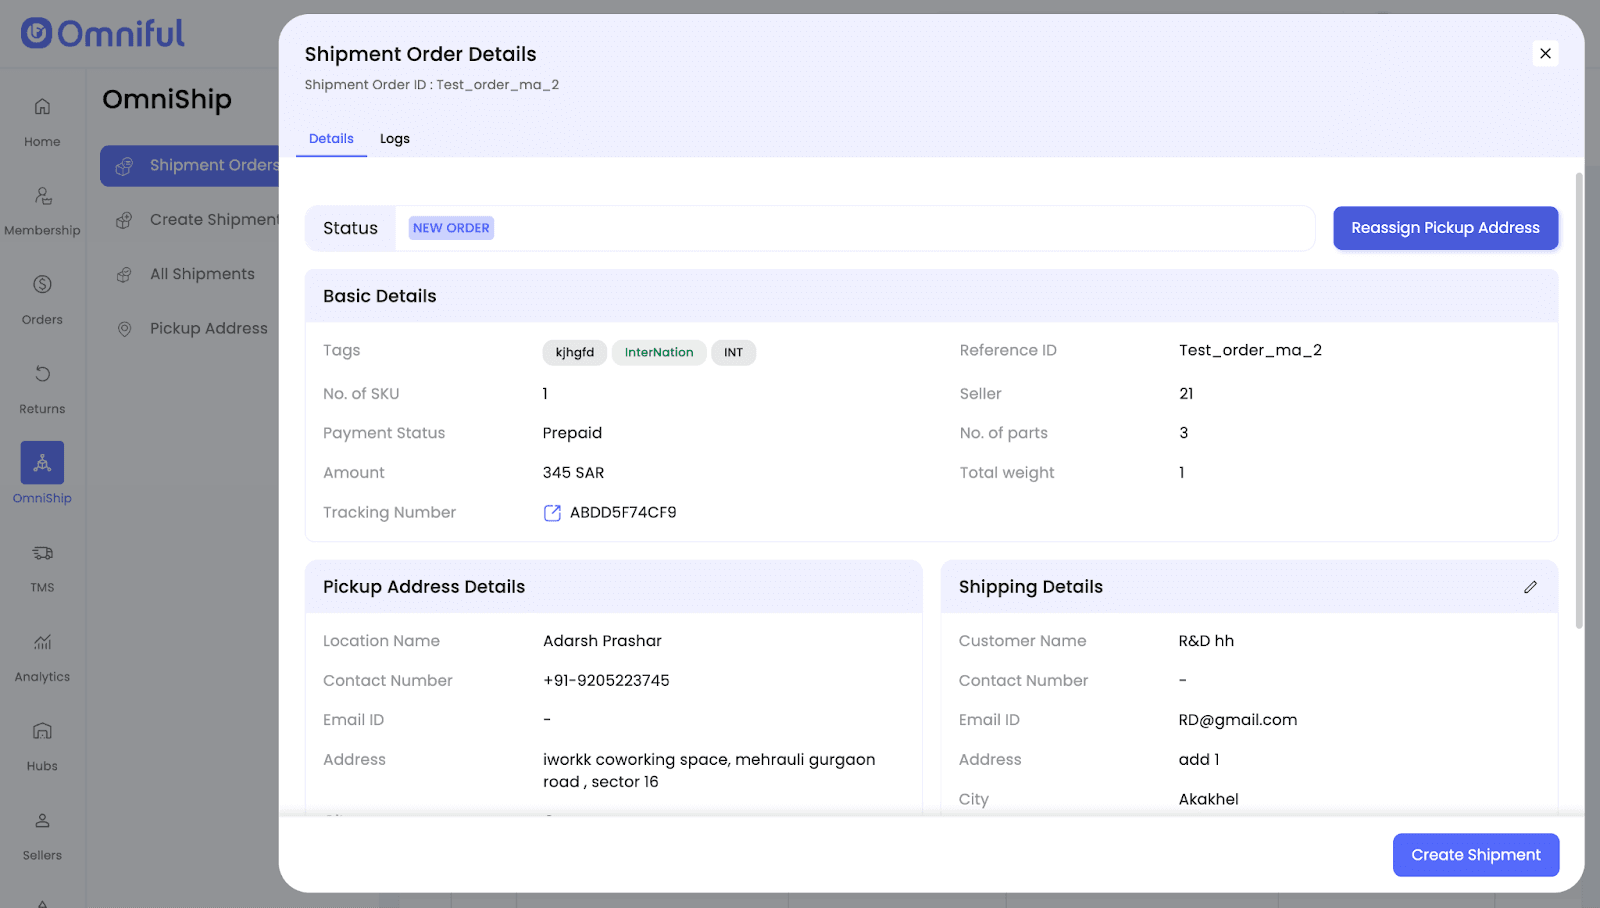Select the Details tab
Viewport: 1600px width, 908px height.
(x=331, y=139)
